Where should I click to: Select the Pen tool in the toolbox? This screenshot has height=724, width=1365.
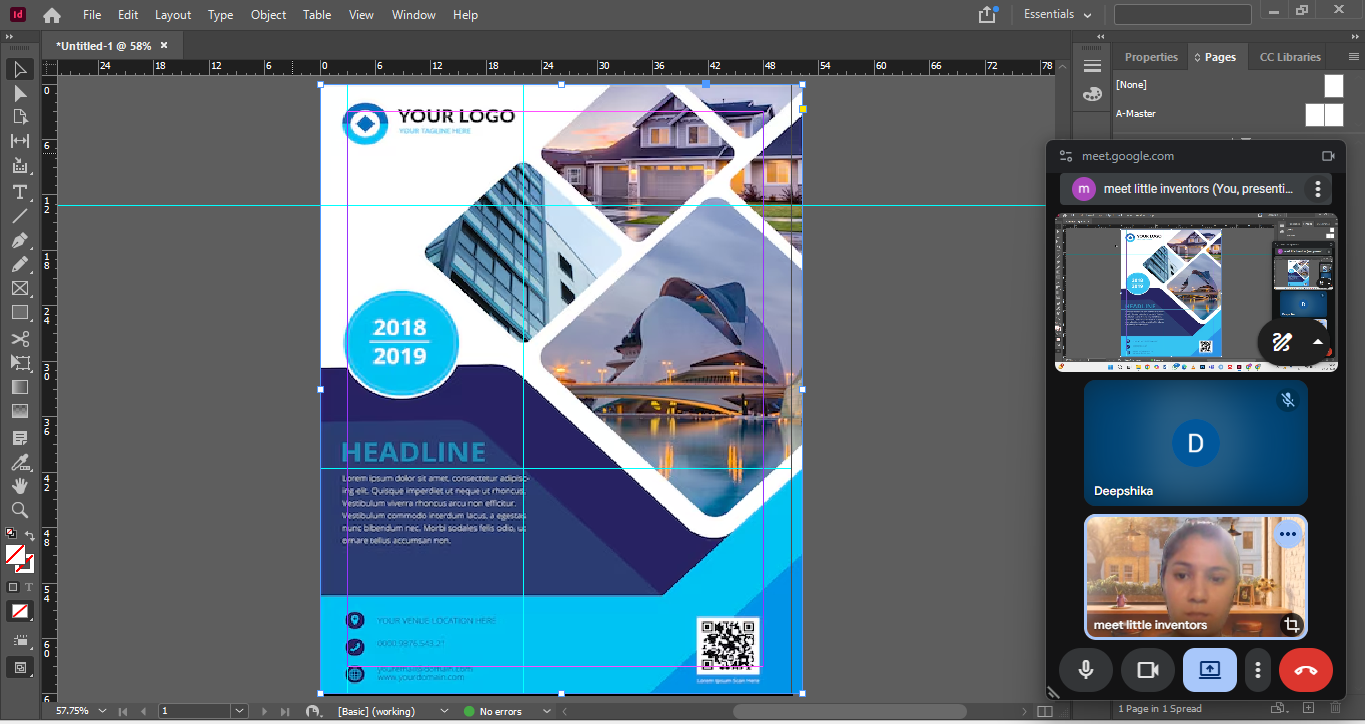[x=19, y=240]
